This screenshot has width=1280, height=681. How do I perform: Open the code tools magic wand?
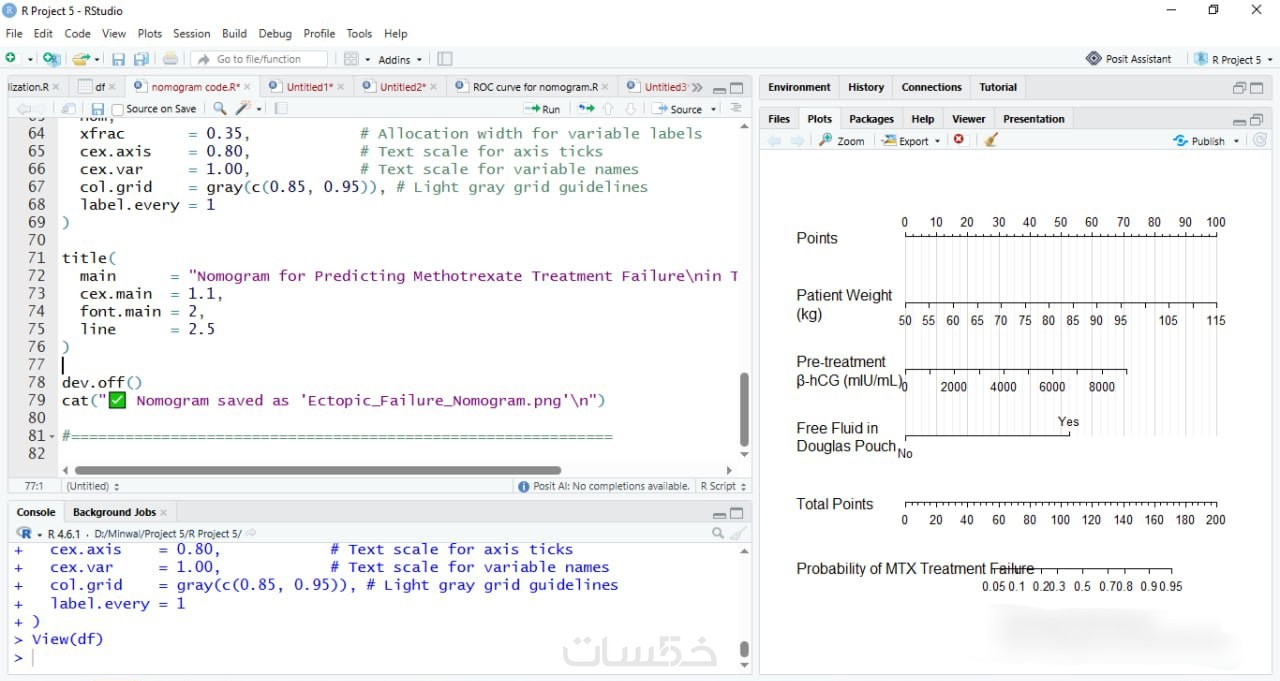243,109
